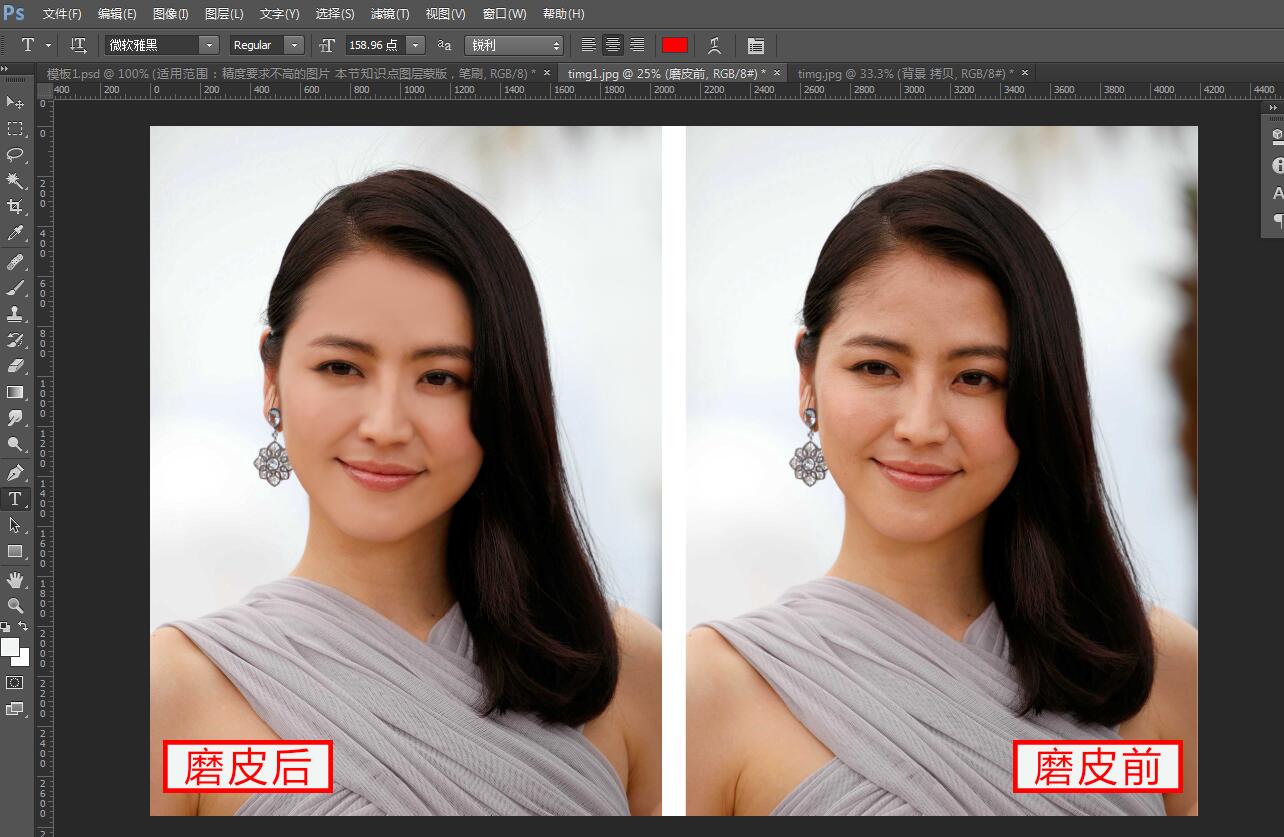
Task: Open the 选择(S) menu
Action: pos(335,14)
